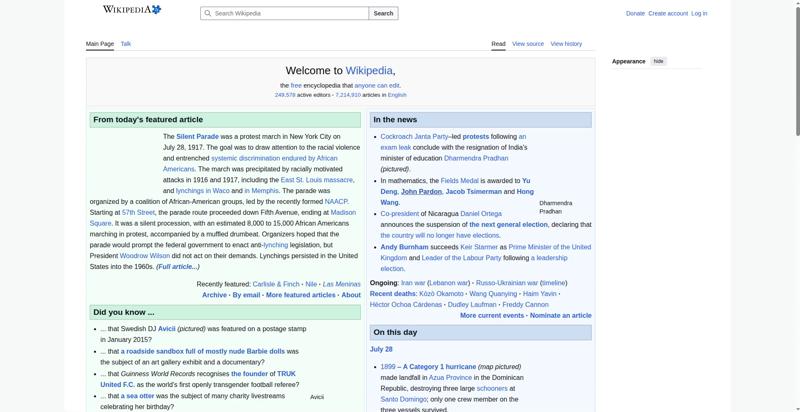Click the Search button
800x412 pixels.
[383, 13]
